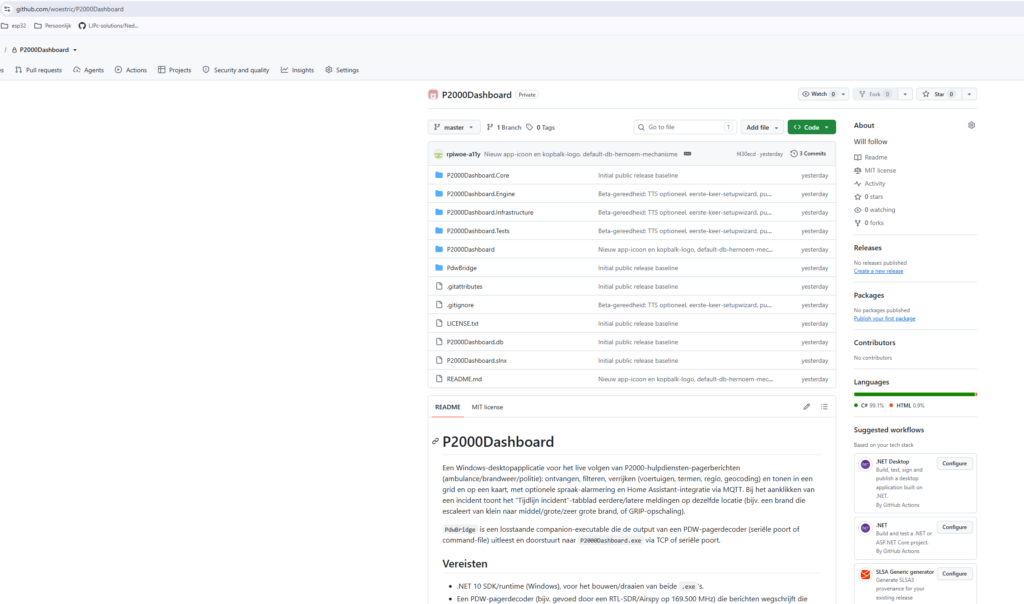Viewport: 1024px width, 604px height.
Task: Open the Readme link in About
Action: (x=871, y=157)
